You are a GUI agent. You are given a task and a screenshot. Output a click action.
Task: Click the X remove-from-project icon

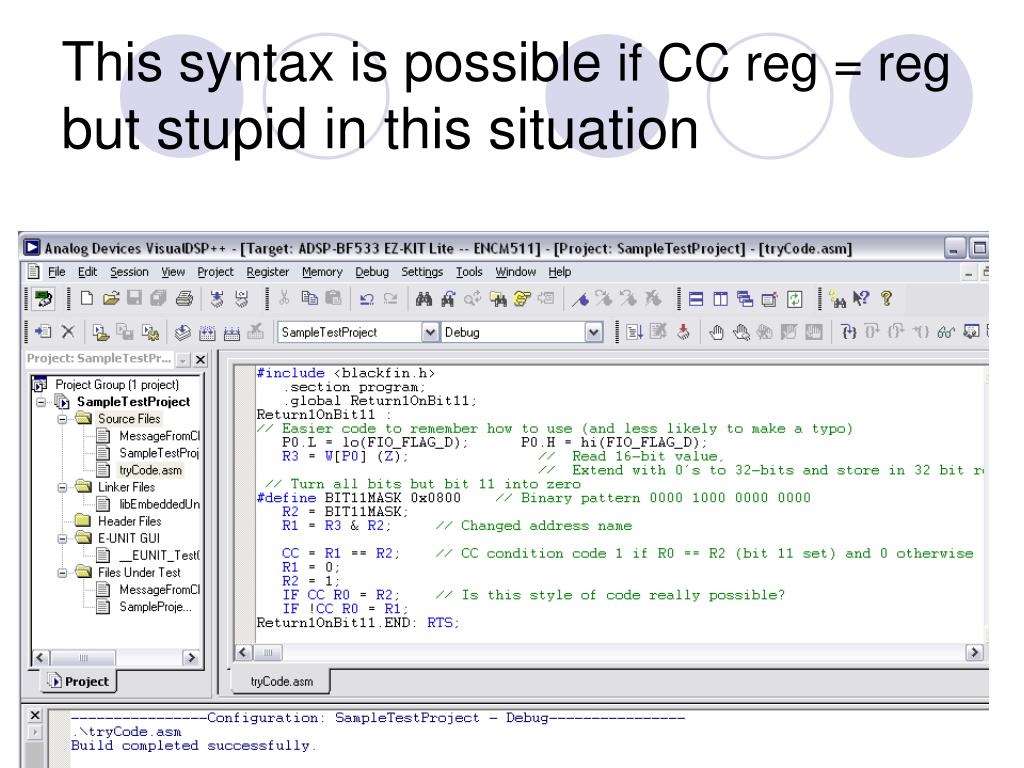68,332
